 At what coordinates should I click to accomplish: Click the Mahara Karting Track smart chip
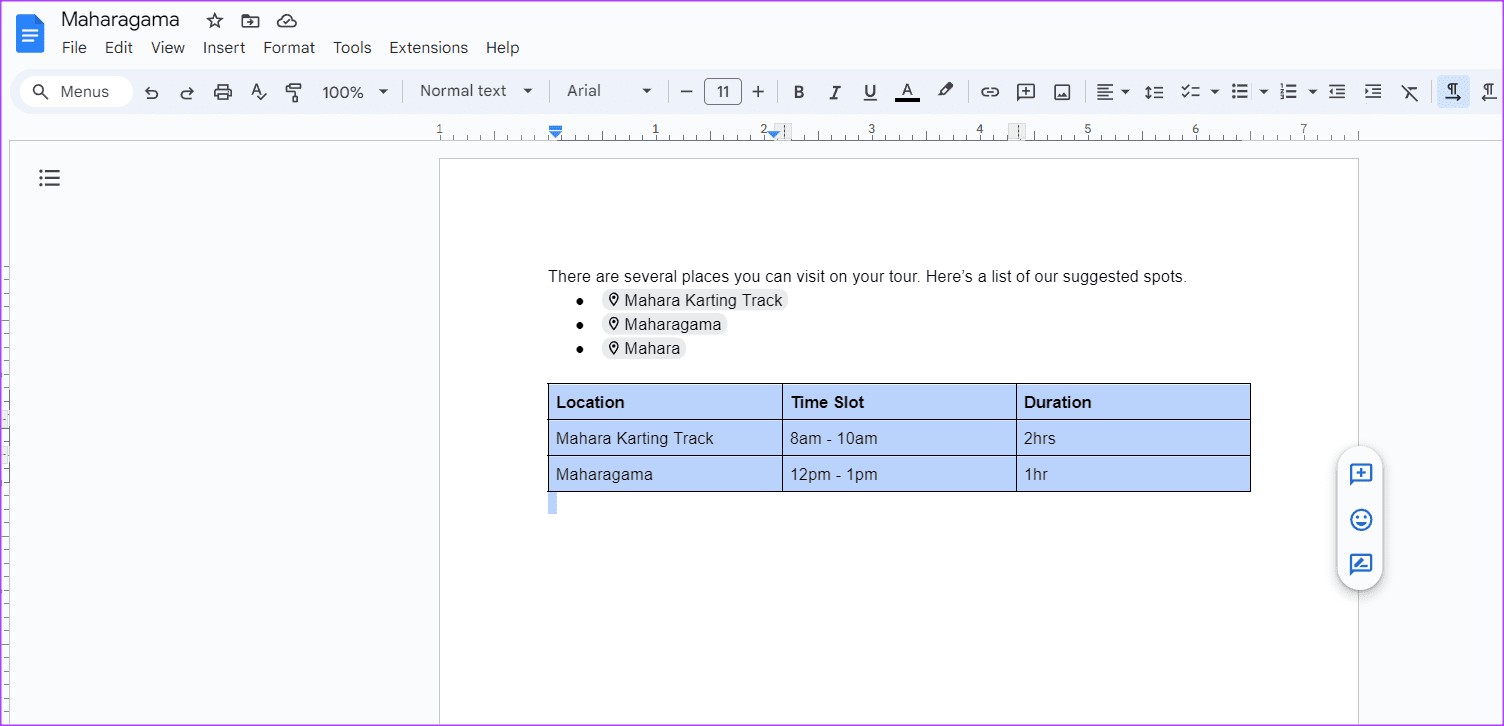pos(695,299)
